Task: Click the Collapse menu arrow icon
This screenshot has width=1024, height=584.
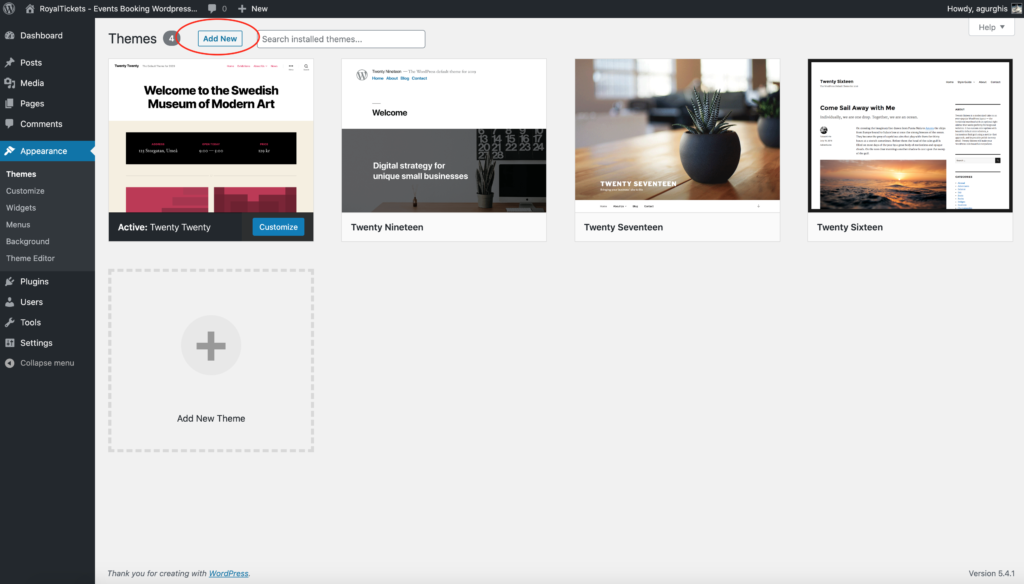Action: [10, 363]
